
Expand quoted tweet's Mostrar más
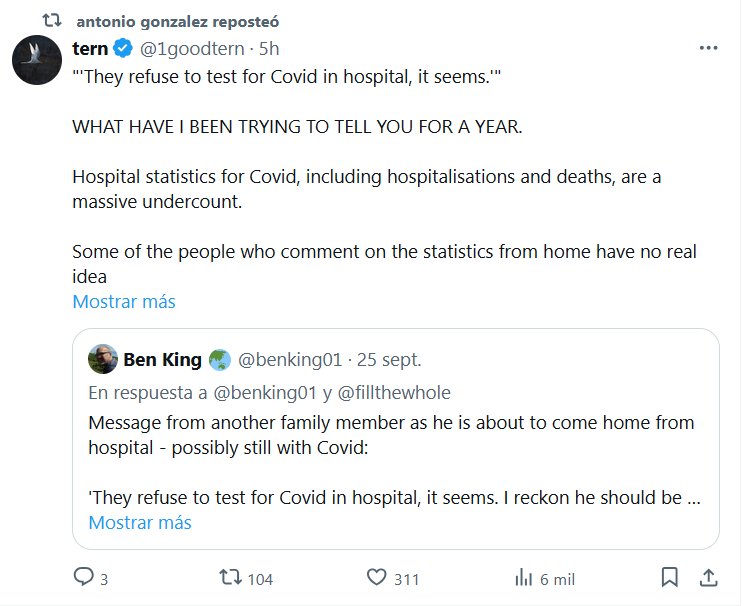139,522
